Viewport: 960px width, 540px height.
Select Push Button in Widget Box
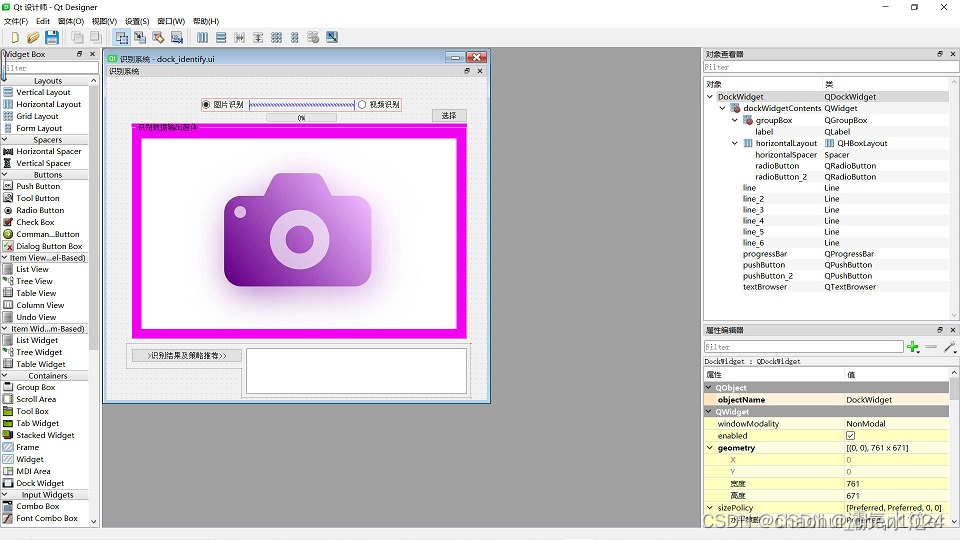coord(38,186)
